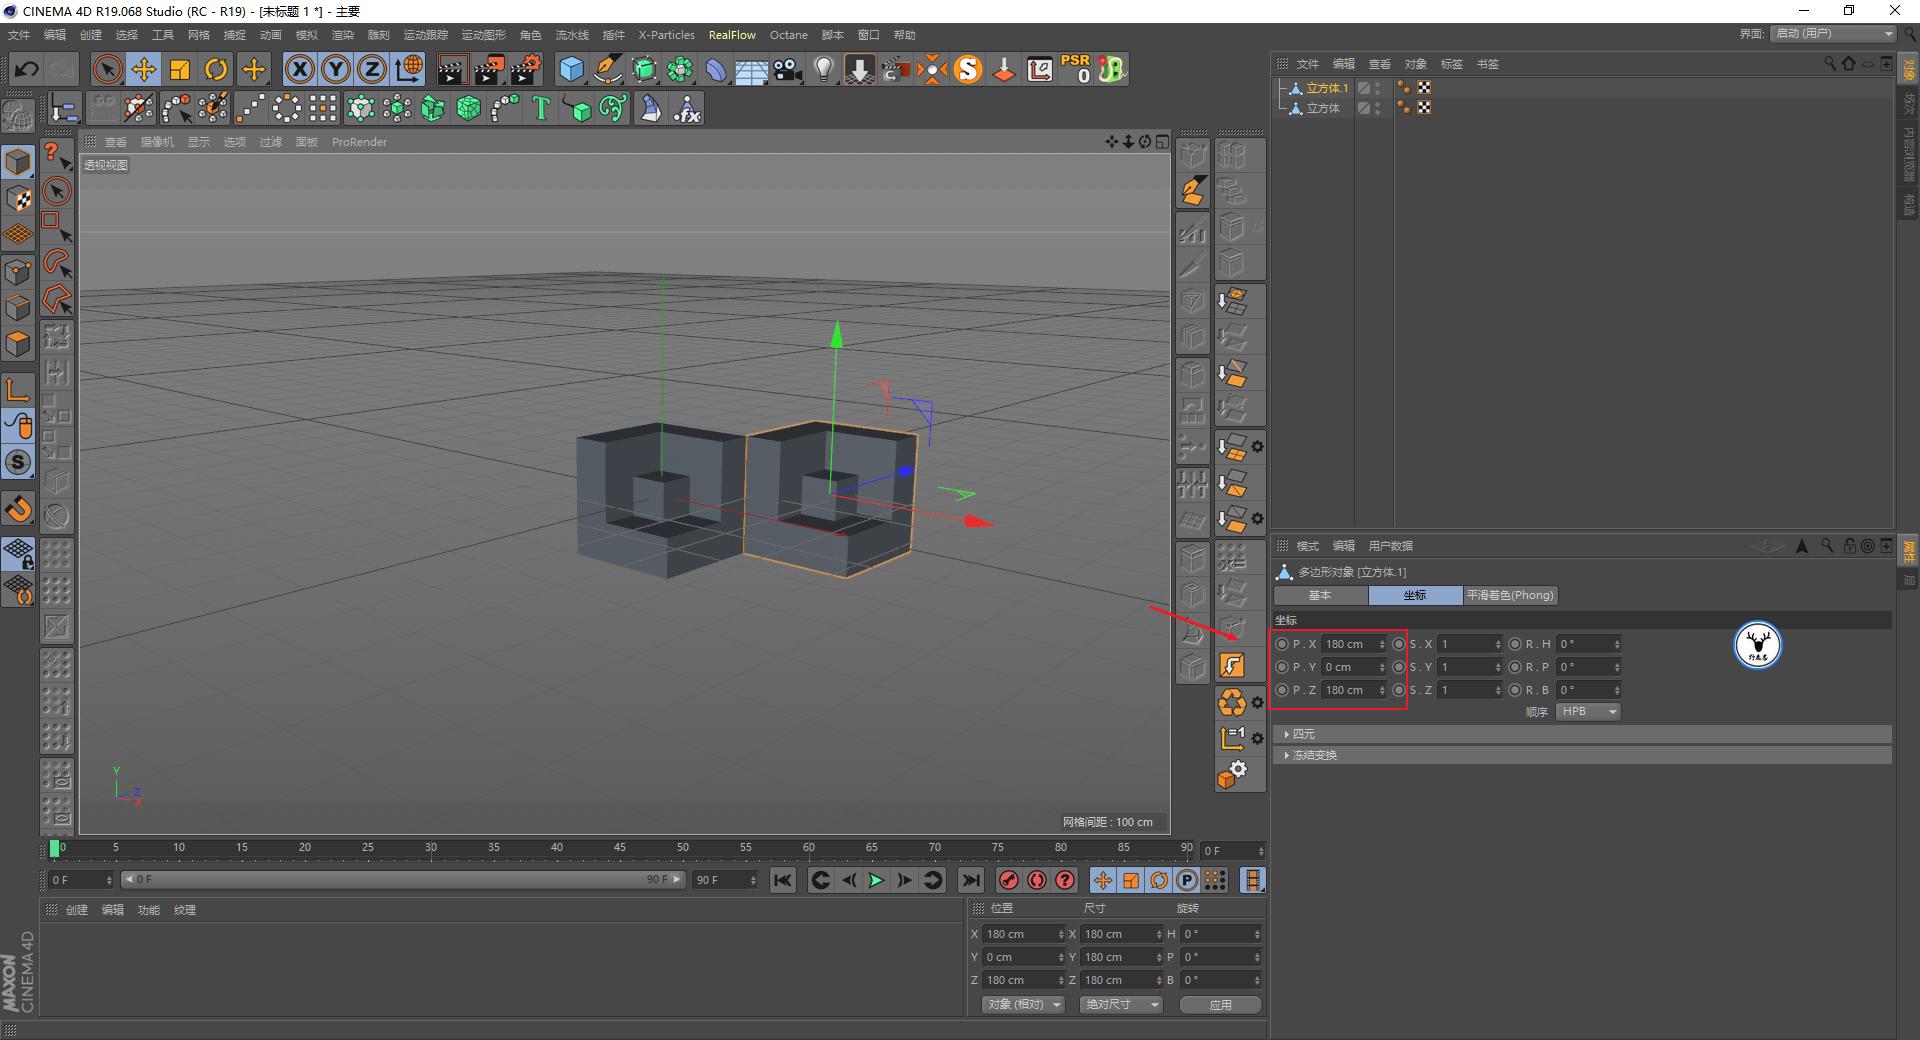Select the Scale tool in the toolbar
Image resolution: width=1920 pixels, height=1040 pixels.
180,69
